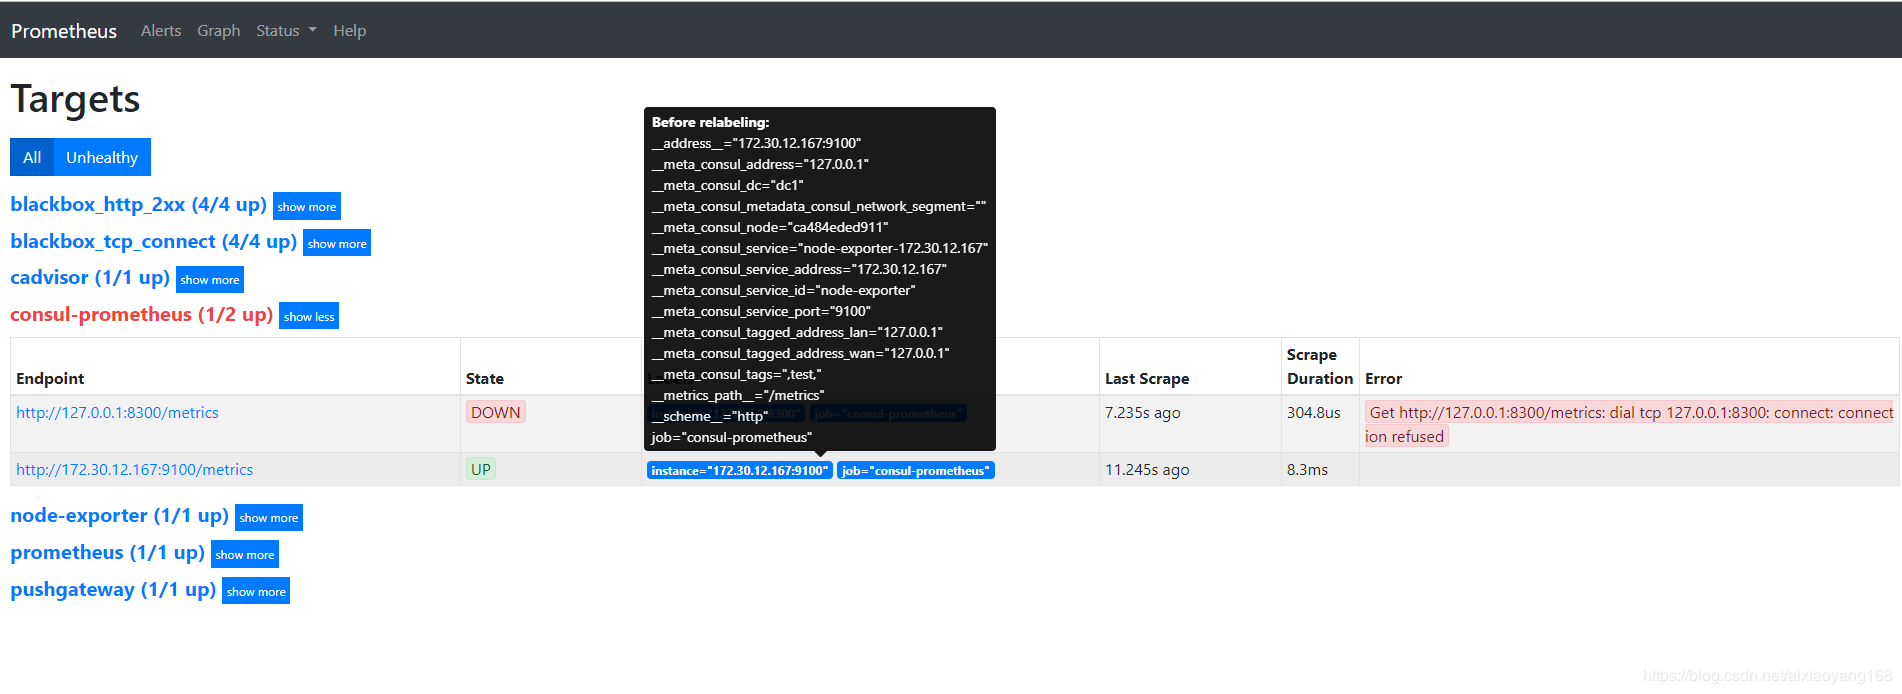
Task: Open the Help page
Action: [349, 31]
